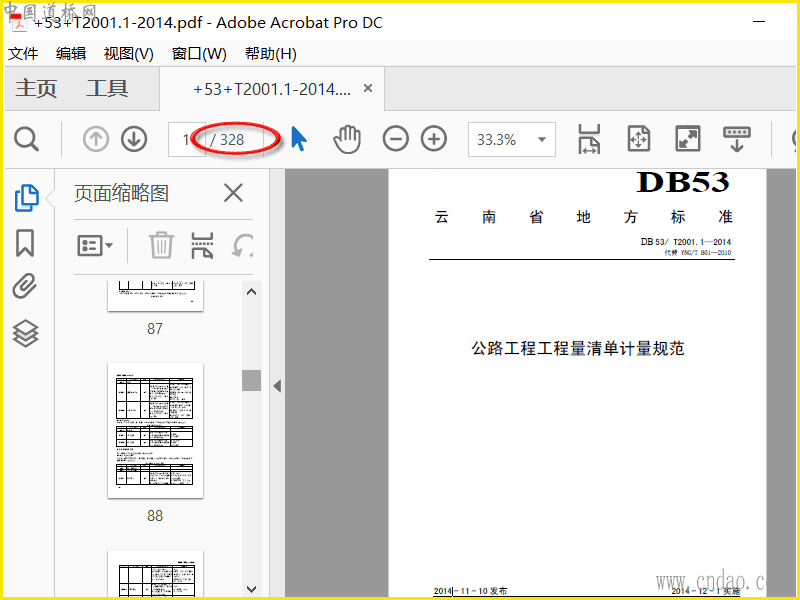This screenshot has height=600, width=800.
Task: Switch to the 主页 tab
Action: point(36,88)
